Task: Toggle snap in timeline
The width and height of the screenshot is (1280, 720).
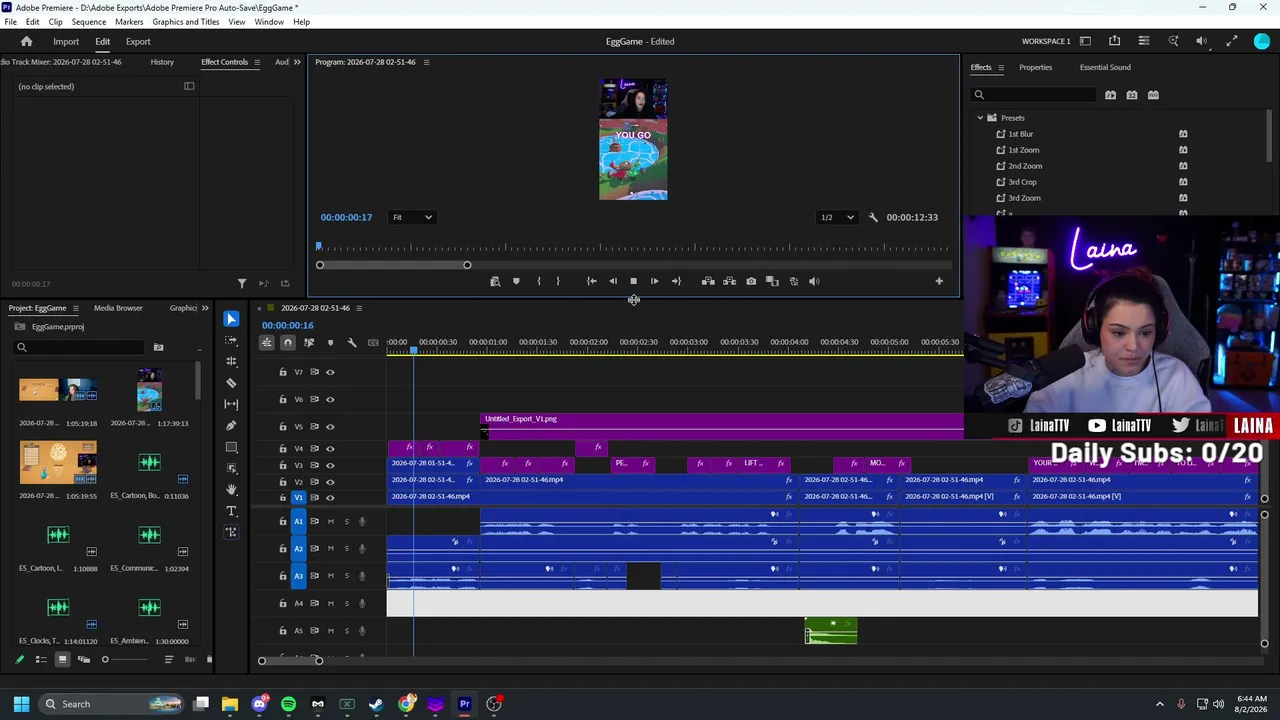Action: tap(287, 343)
